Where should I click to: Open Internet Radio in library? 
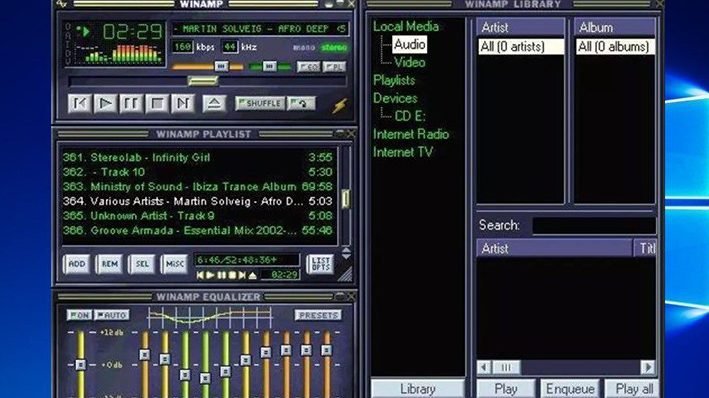point(411,134)
